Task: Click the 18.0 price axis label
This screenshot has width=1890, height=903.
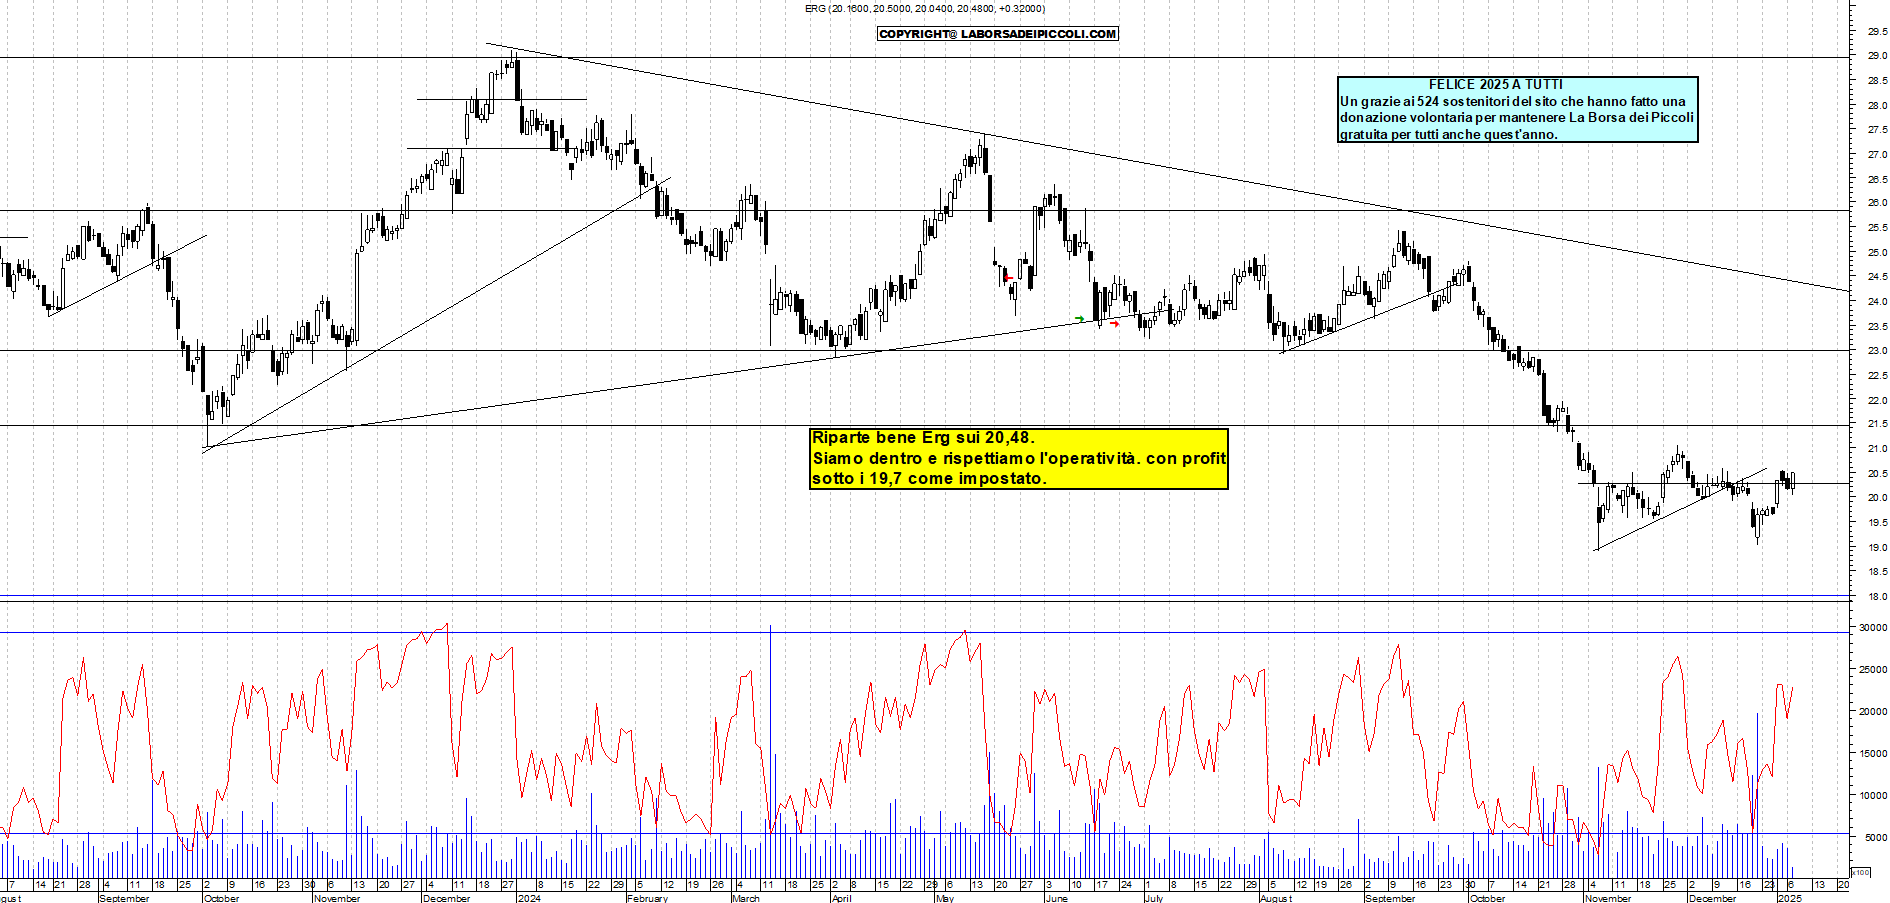Action: click(x=1876, y=597)
